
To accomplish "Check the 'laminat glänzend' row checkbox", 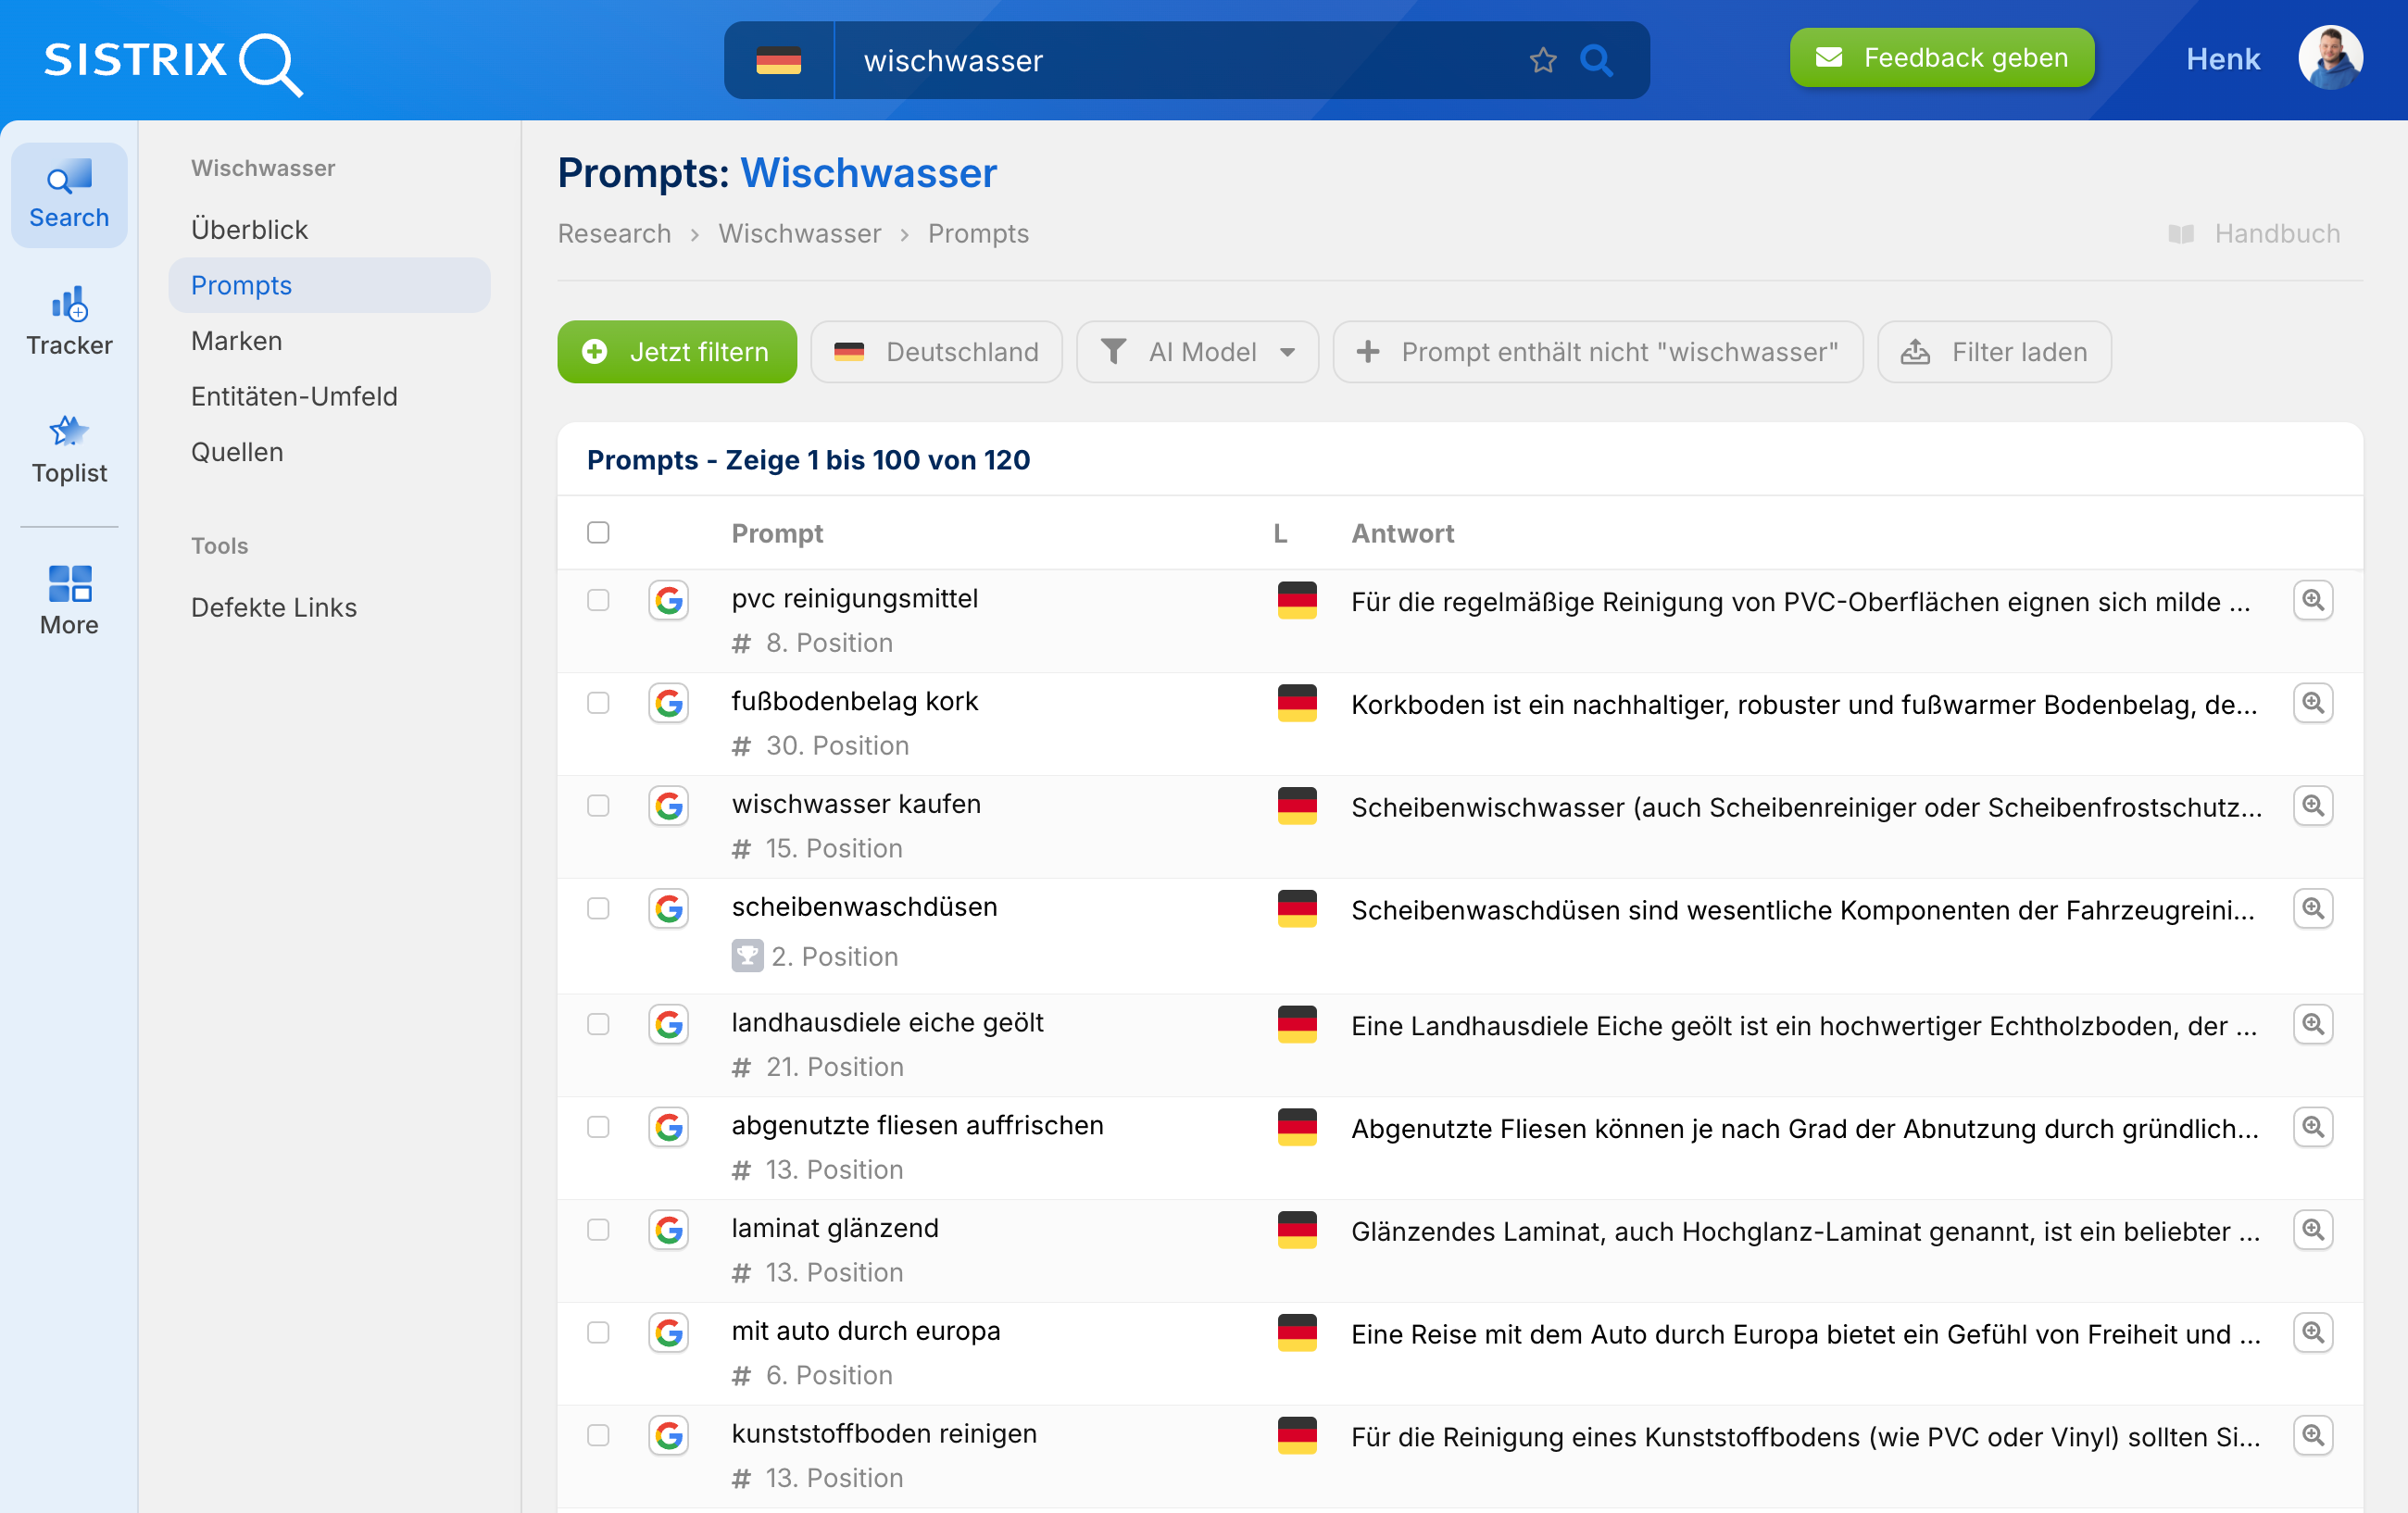I will tap(598, 1230).
